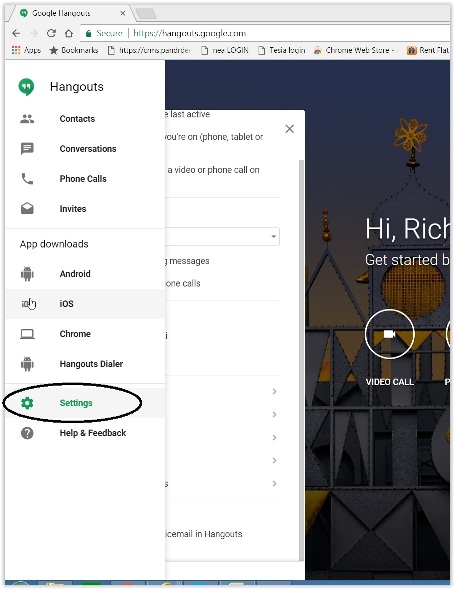Viewport: 454px width, 589px height.
Task: Click the 'voicemail in Hangouts' text
Action: (x=203, y=534)
